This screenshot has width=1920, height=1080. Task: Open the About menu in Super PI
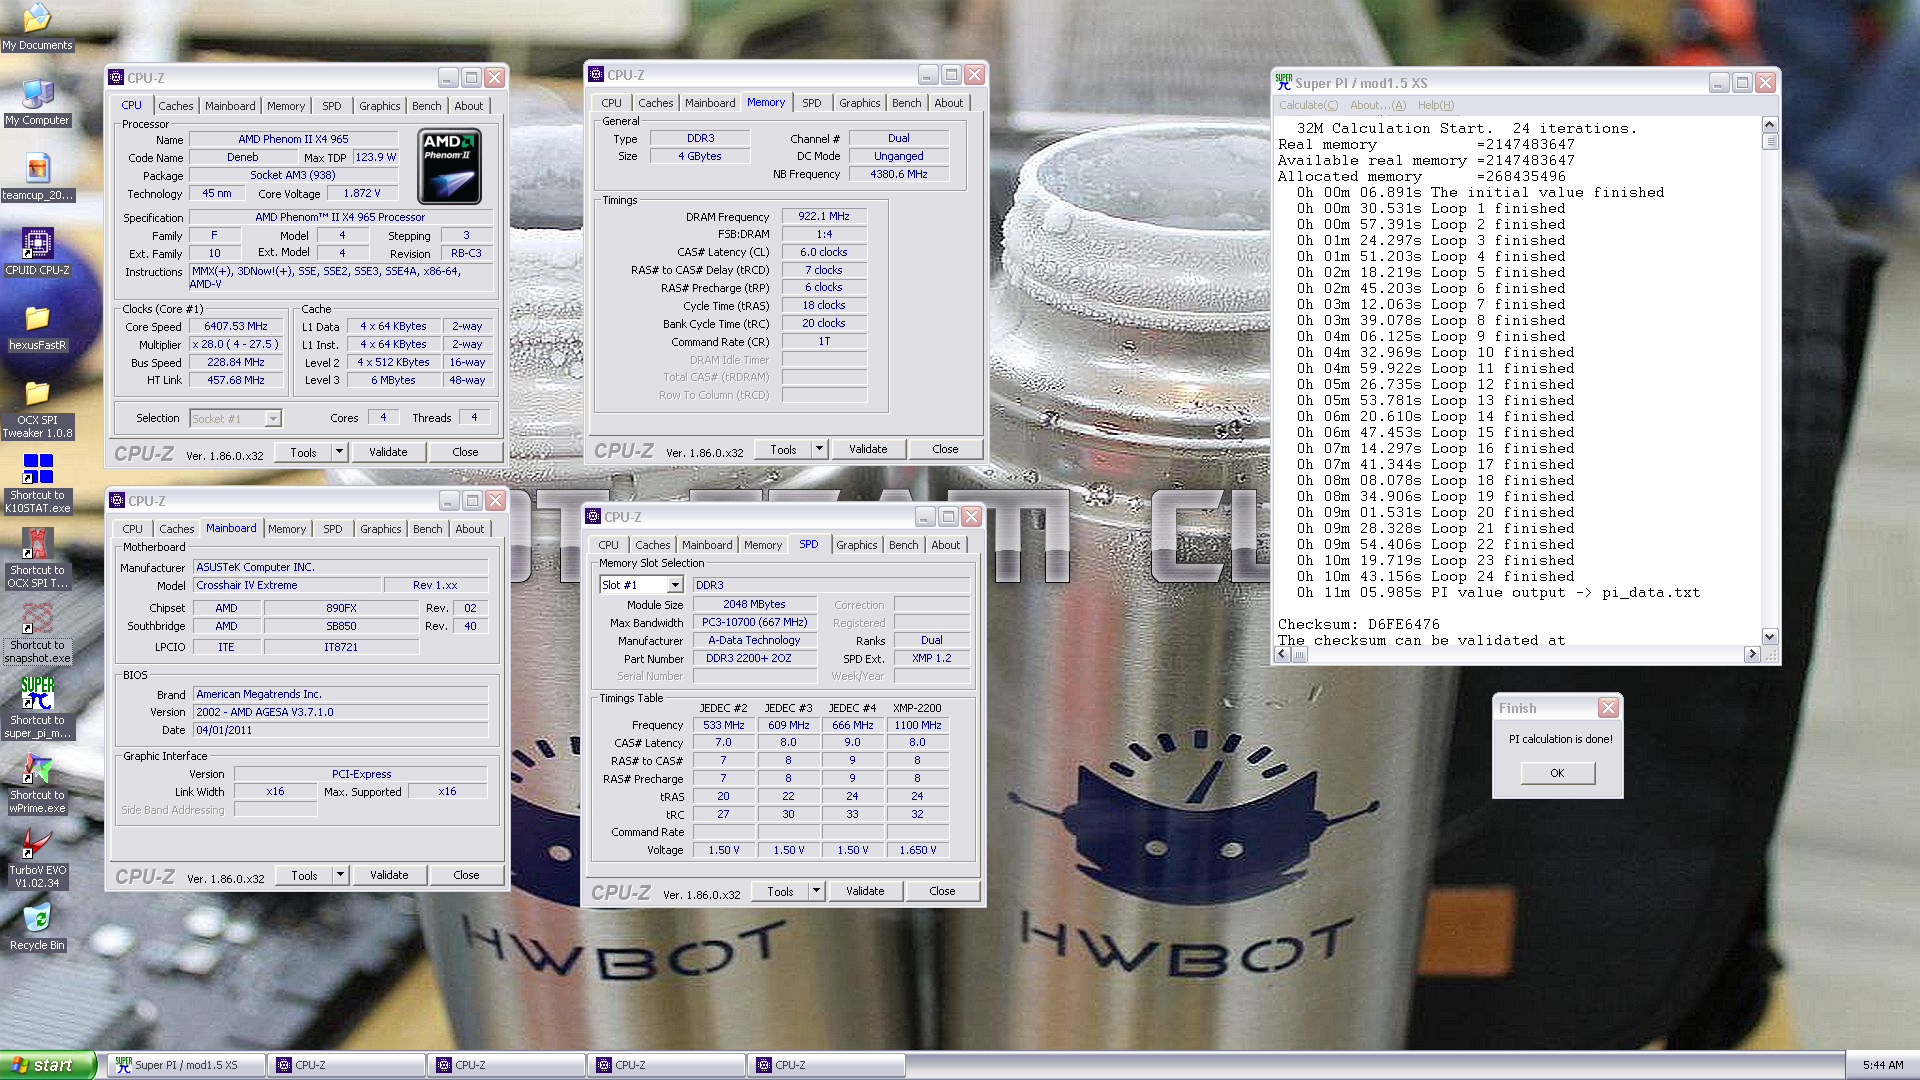click(1378, 105)
